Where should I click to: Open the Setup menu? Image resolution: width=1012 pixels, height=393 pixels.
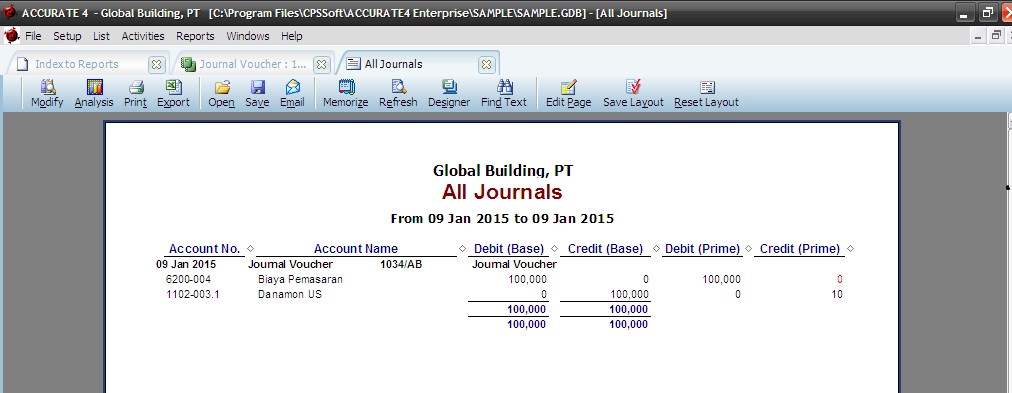67,36
